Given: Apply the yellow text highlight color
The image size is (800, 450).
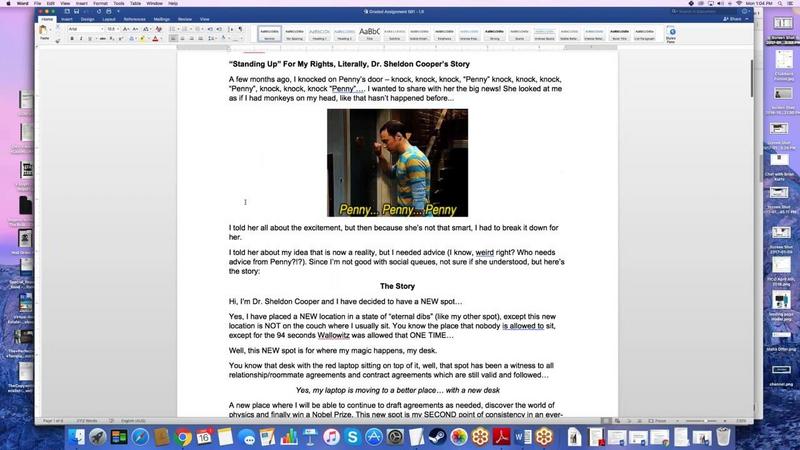Looking at the screenshot, I should click(142, 38).
